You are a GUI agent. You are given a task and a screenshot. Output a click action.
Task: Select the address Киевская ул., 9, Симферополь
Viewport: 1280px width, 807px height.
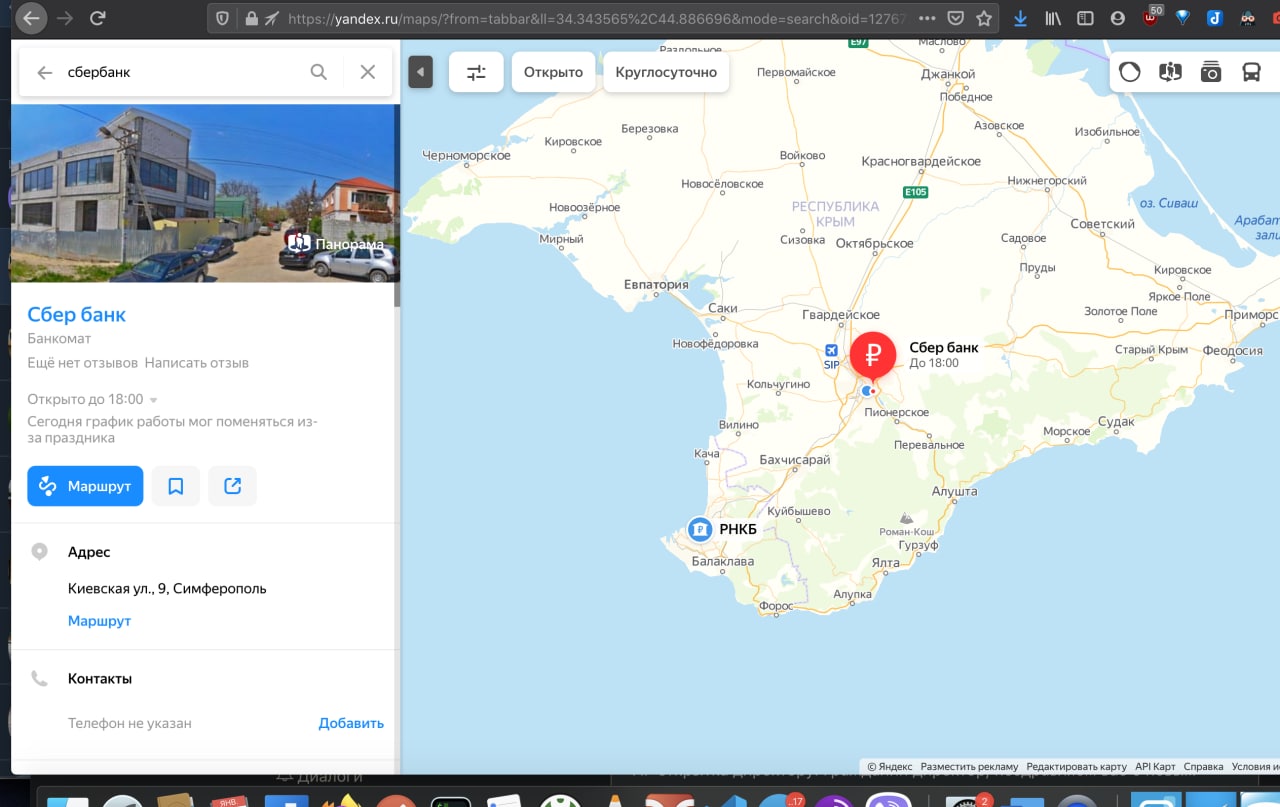click(167, 588)
